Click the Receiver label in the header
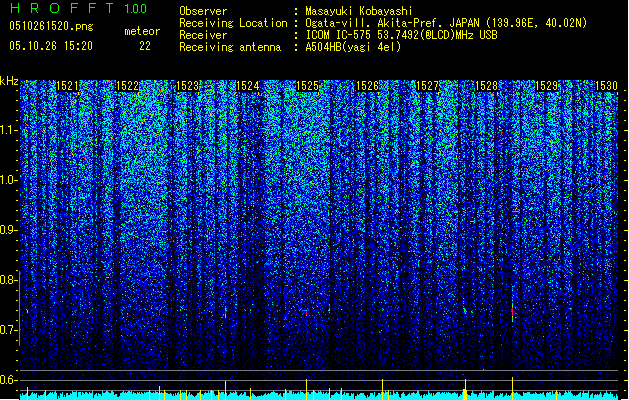Screen dimensions: 629x400 coord(203,35)
